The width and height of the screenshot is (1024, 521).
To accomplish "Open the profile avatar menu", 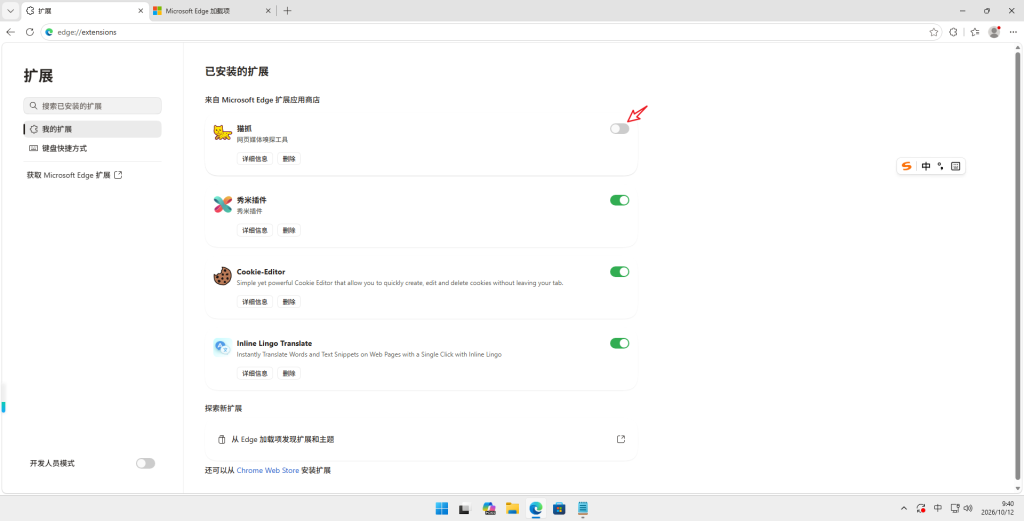I will click(x=995, y=32).
